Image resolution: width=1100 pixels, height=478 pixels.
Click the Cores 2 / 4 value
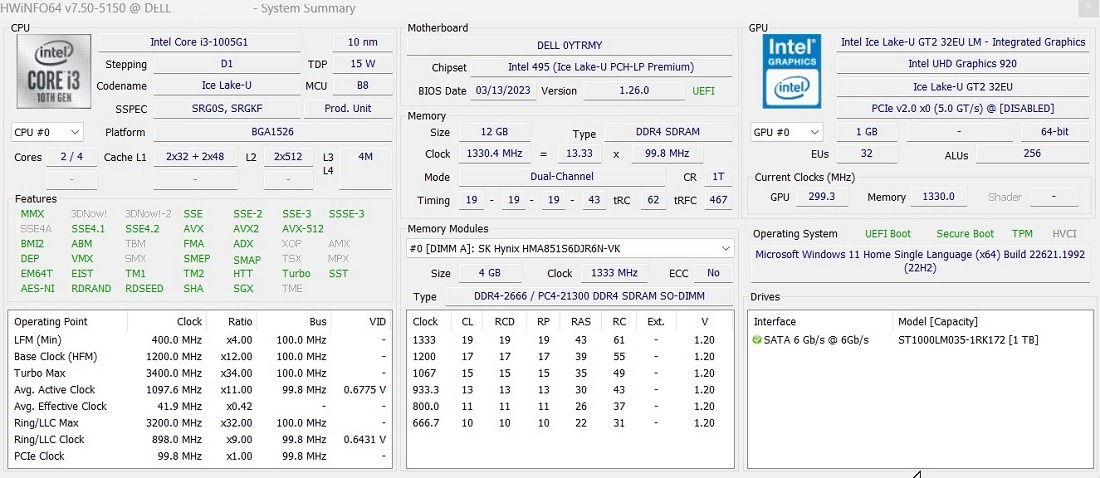pos(72,157)
